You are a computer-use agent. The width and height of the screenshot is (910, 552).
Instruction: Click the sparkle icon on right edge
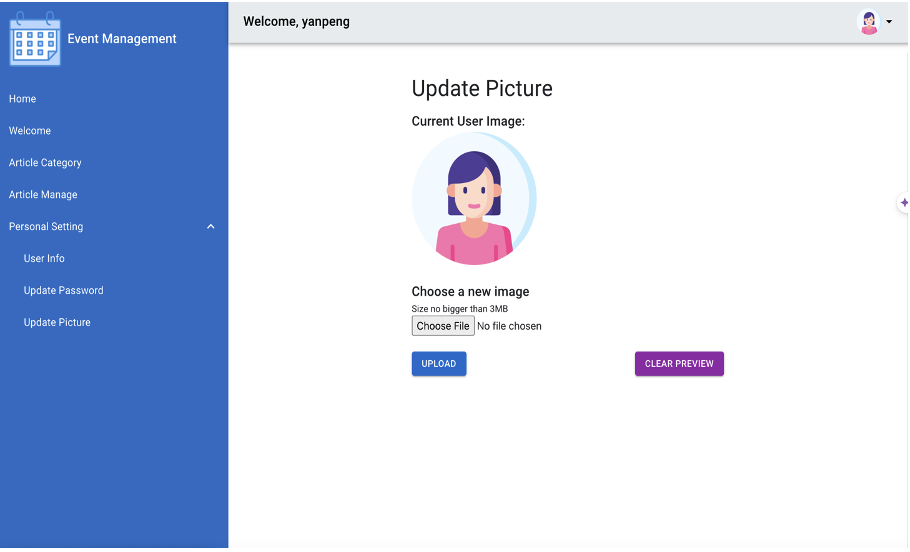point(903,203)
